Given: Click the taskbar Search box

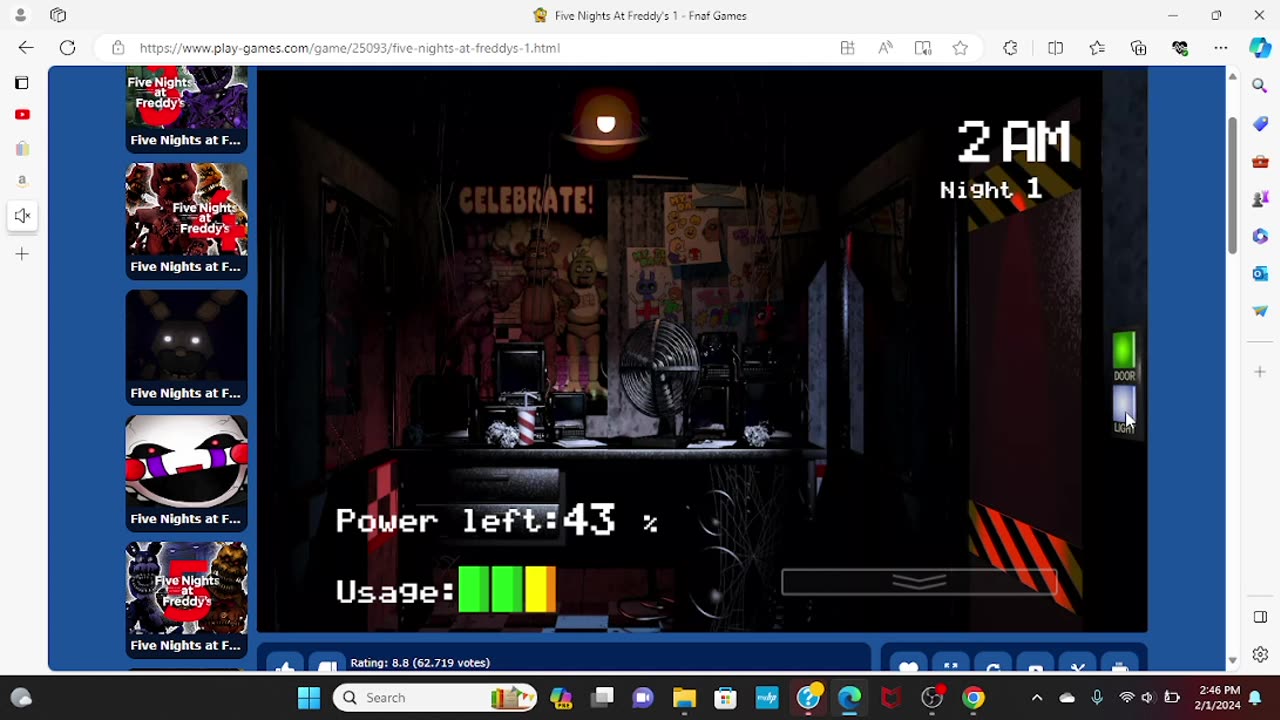Looking at the screenshot, I should click(435, 698).
